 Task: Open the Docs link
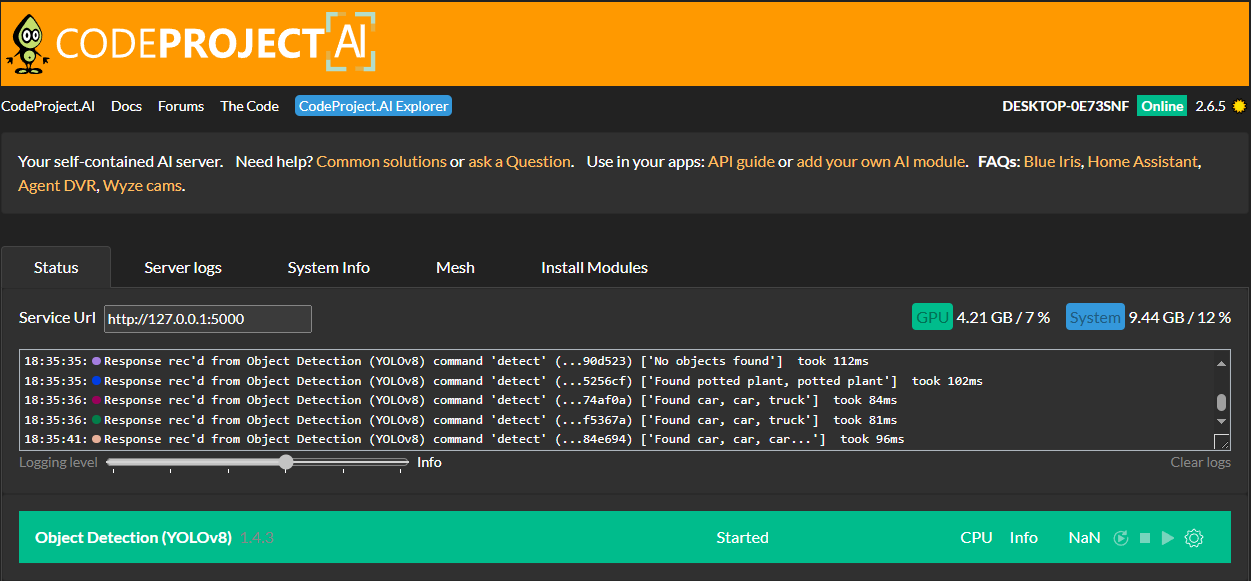coord(126,106)
